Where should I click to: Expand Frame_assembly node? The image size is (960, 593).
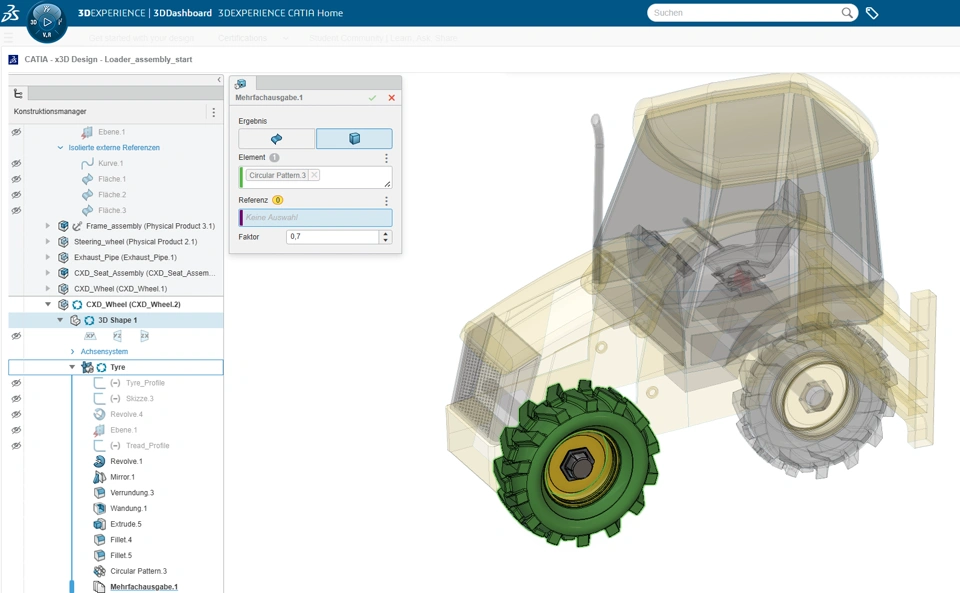pyautogui.click(x=48, y=226)
